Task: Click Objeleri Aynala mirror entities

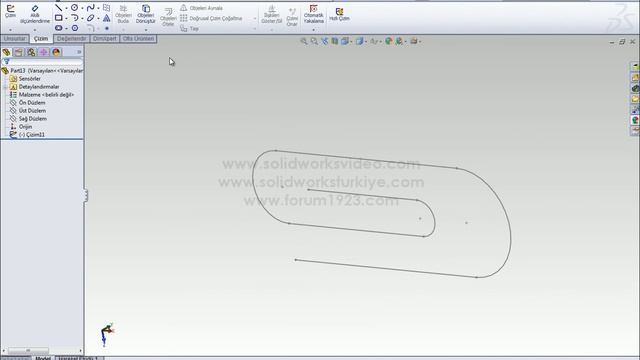Action: coord(201,8)
